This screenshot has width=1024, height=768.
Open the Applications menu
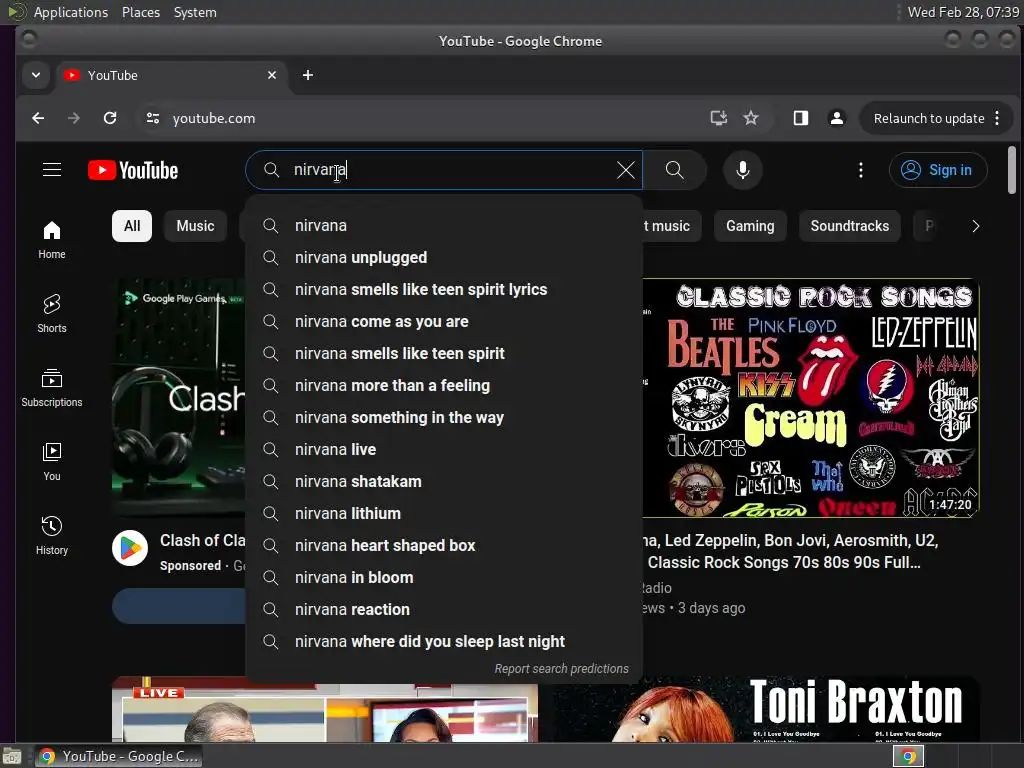[x=71, y=12]
